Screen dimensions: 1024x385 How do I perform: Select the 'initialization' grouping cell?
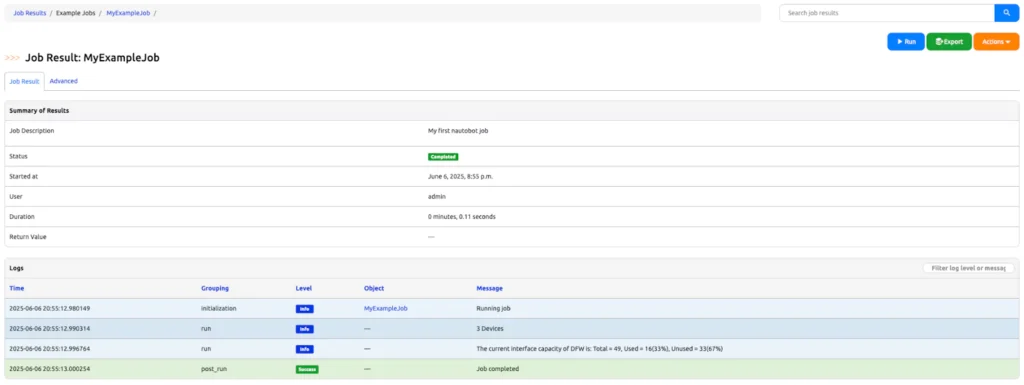pos(219,309)
